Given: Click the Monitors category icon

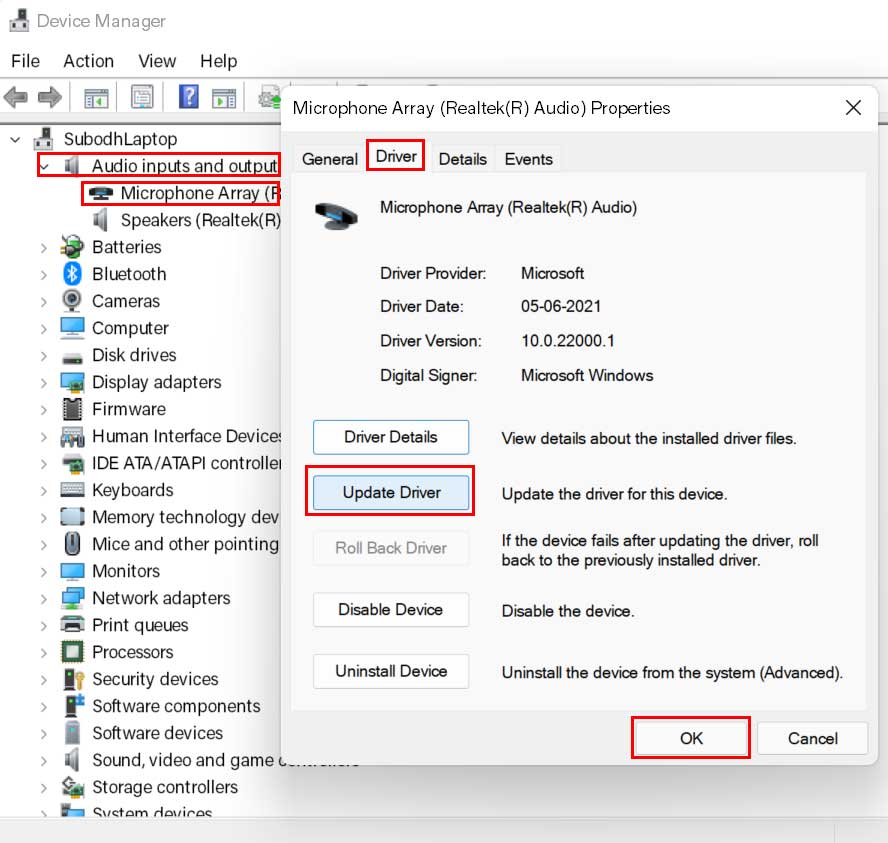Looking at the screenshot, I should [x=72, y=571].
